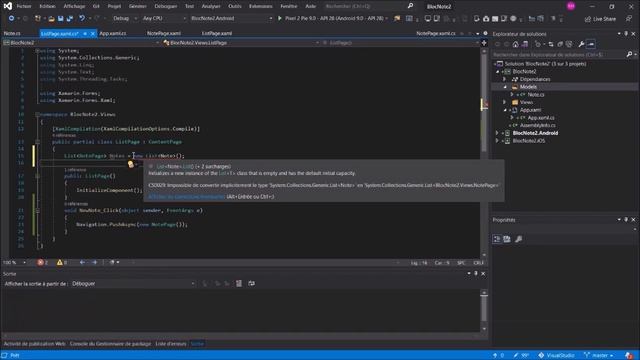This screenshot has height=360, width=640.
Task: Click the Home icon in Solution Explorer
Action: click(516, 44)
